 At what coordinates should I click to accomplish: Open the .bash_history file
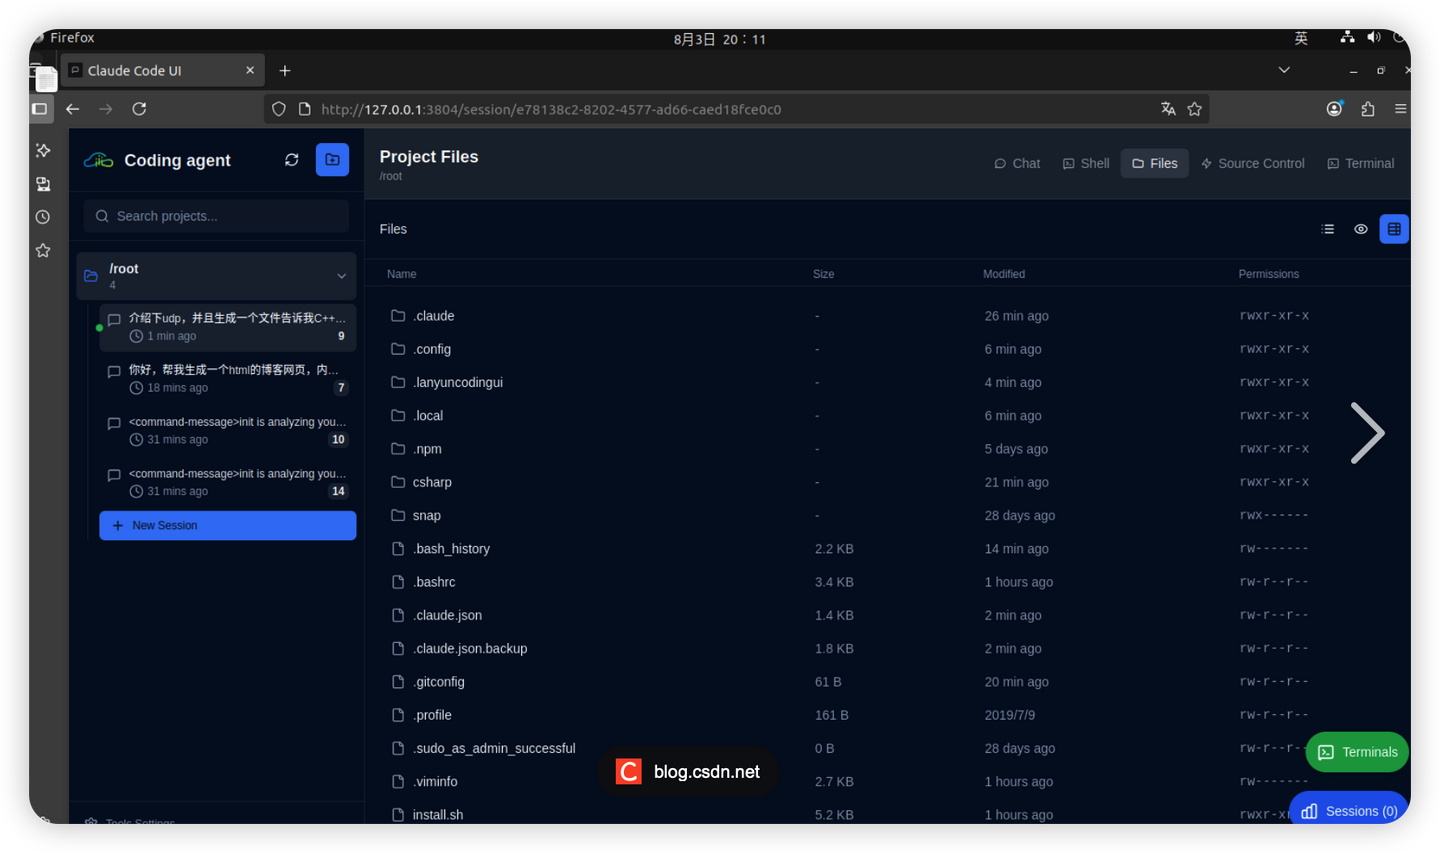coord(451,549)
